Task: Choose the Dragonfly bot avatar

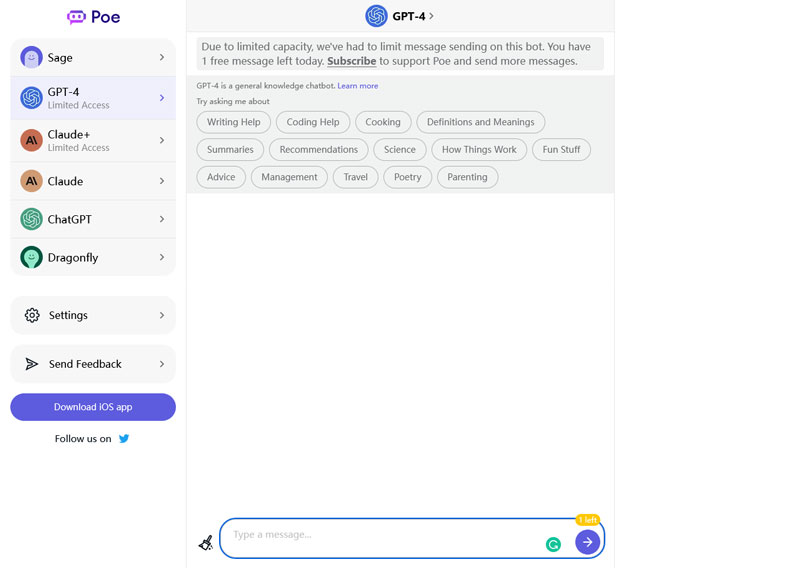Action: [31, 257]
